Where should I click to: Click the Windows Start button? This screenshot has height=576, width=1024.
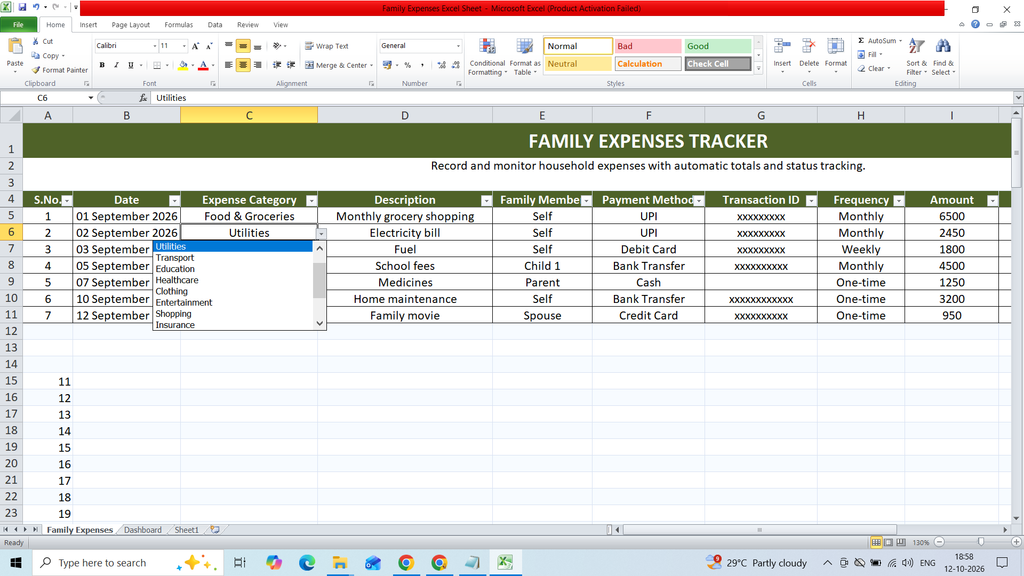click(x=16, y=562)
